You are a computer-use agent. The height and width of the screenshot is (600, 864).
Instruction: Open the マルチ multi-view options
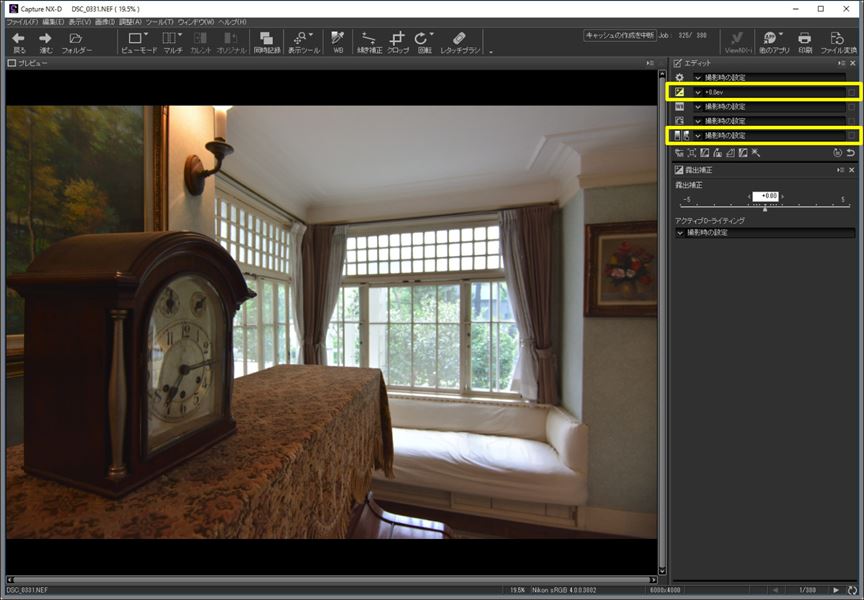coord(172,42)
